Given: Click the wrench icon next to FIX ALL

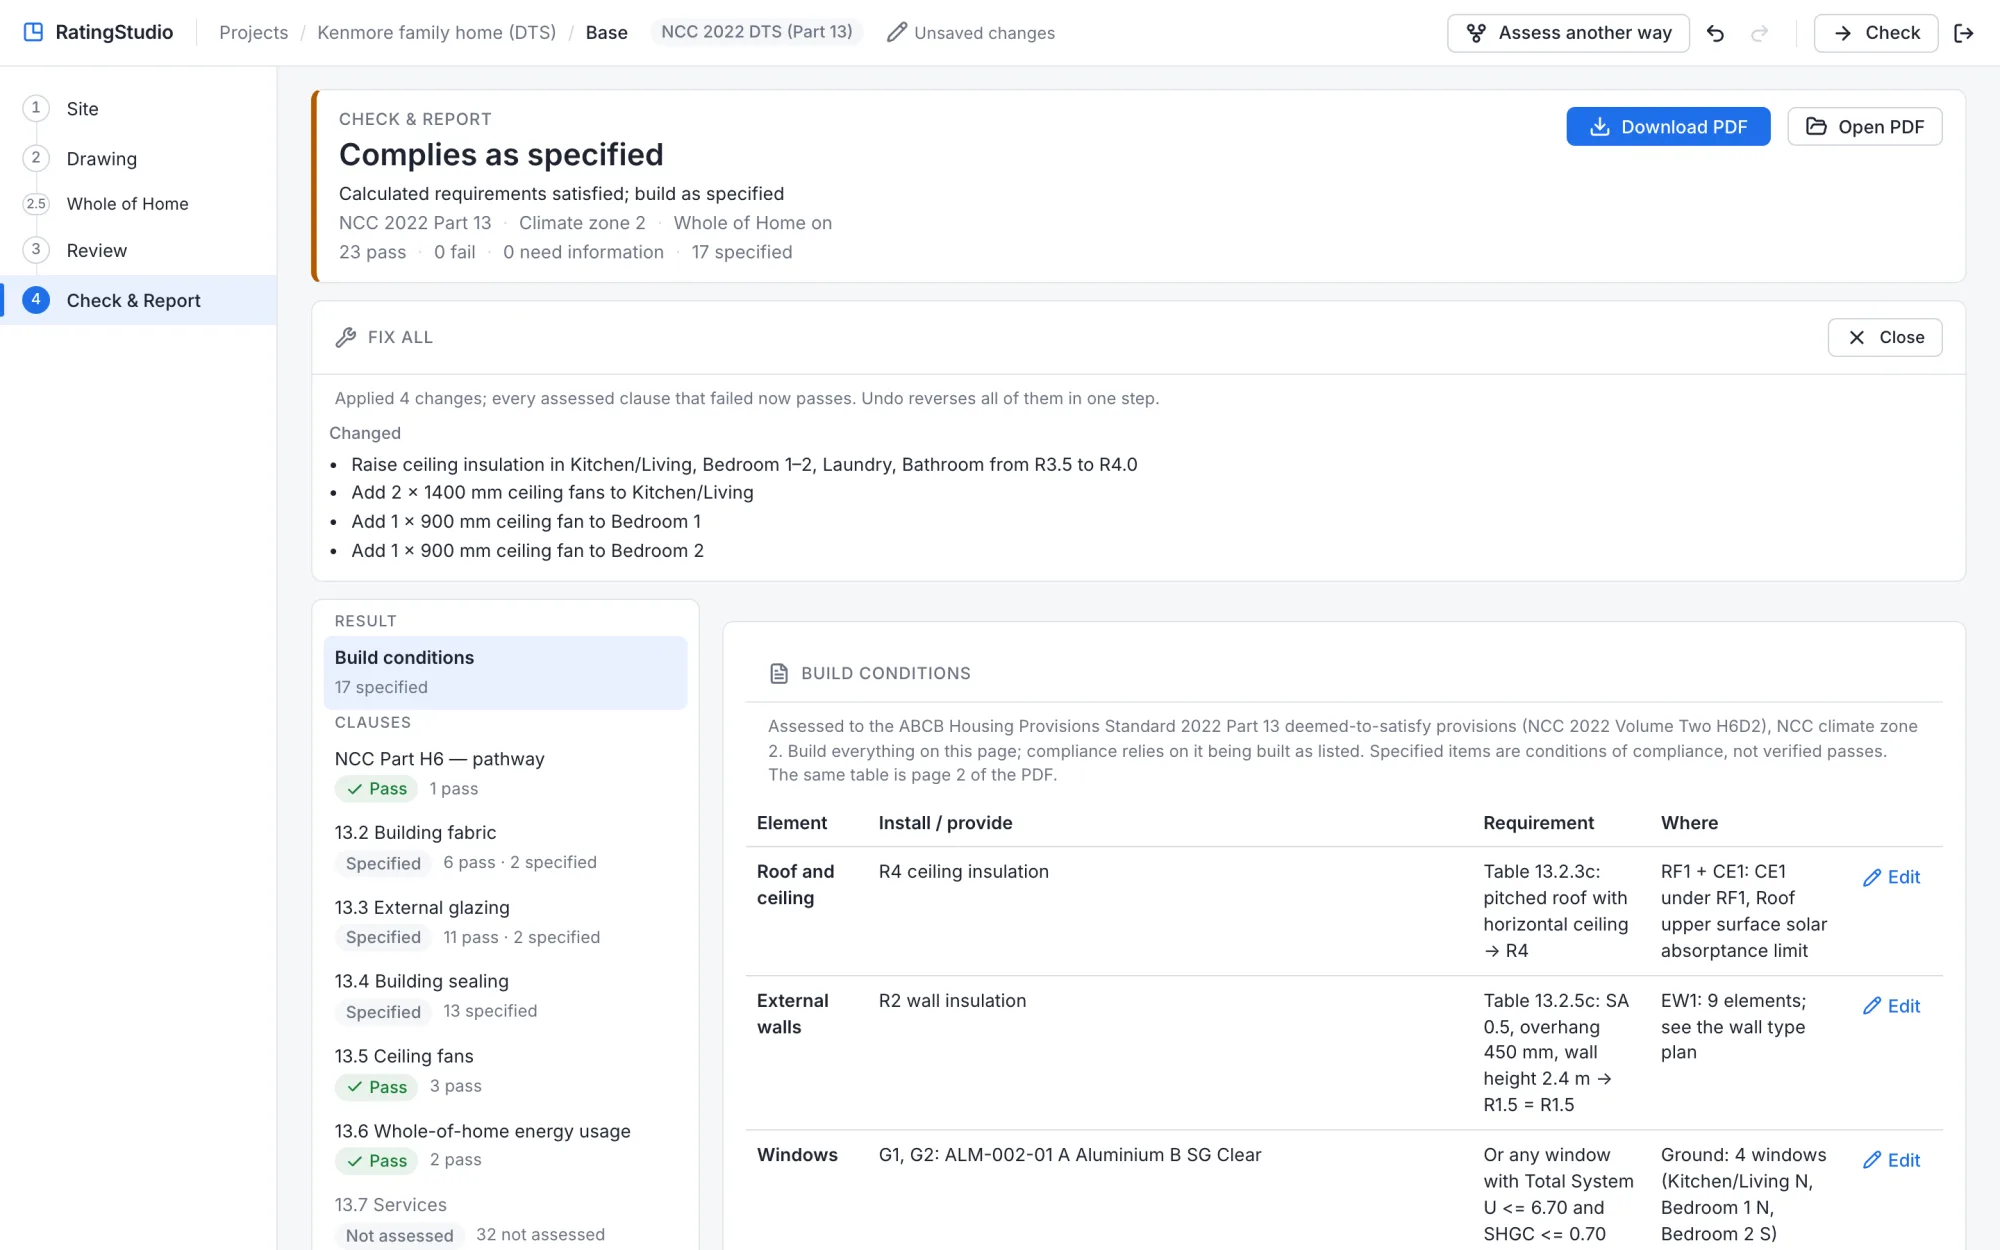Looking at the screenshot, I should click(x=346, y=338).
